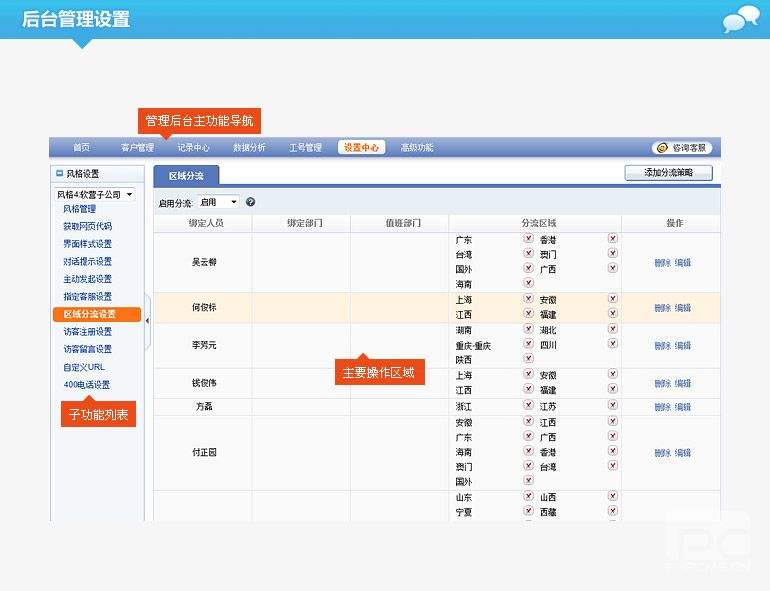Open 400电话设置 in the sidebar
770x591 pixels.
click(87, 385)
